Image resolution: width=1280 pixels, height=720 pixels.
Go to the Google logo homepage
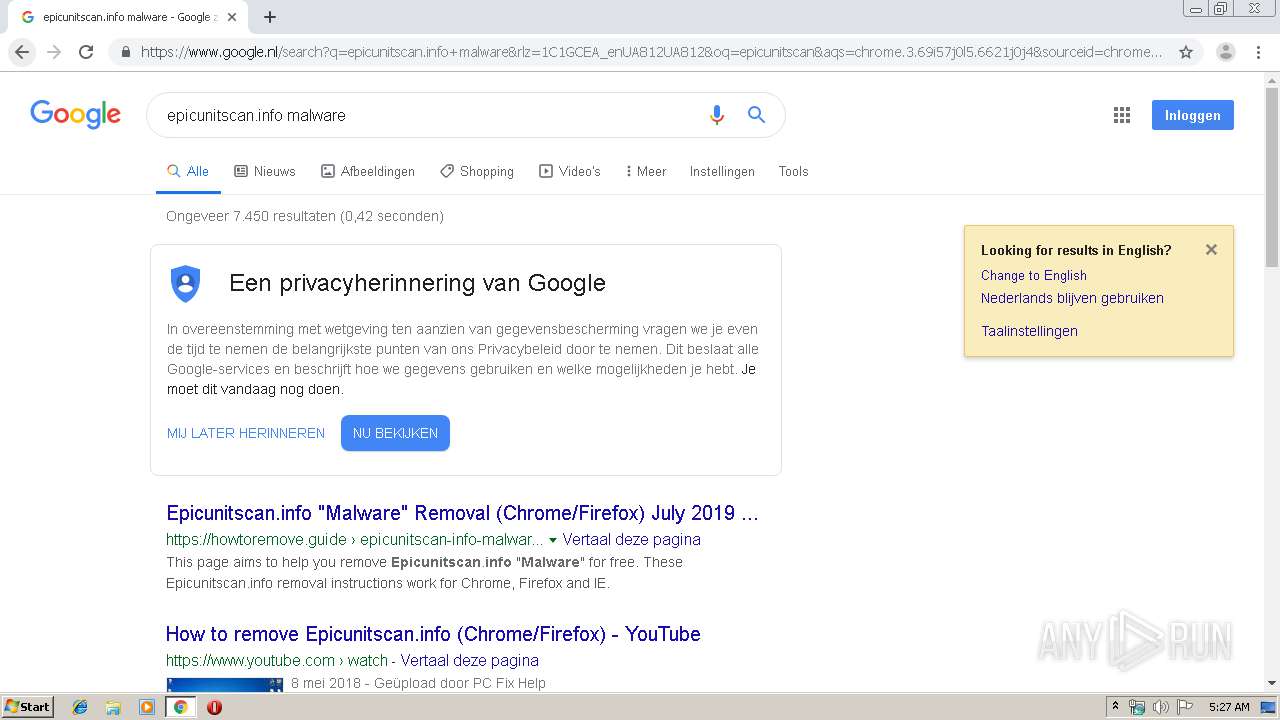point(75,114)
